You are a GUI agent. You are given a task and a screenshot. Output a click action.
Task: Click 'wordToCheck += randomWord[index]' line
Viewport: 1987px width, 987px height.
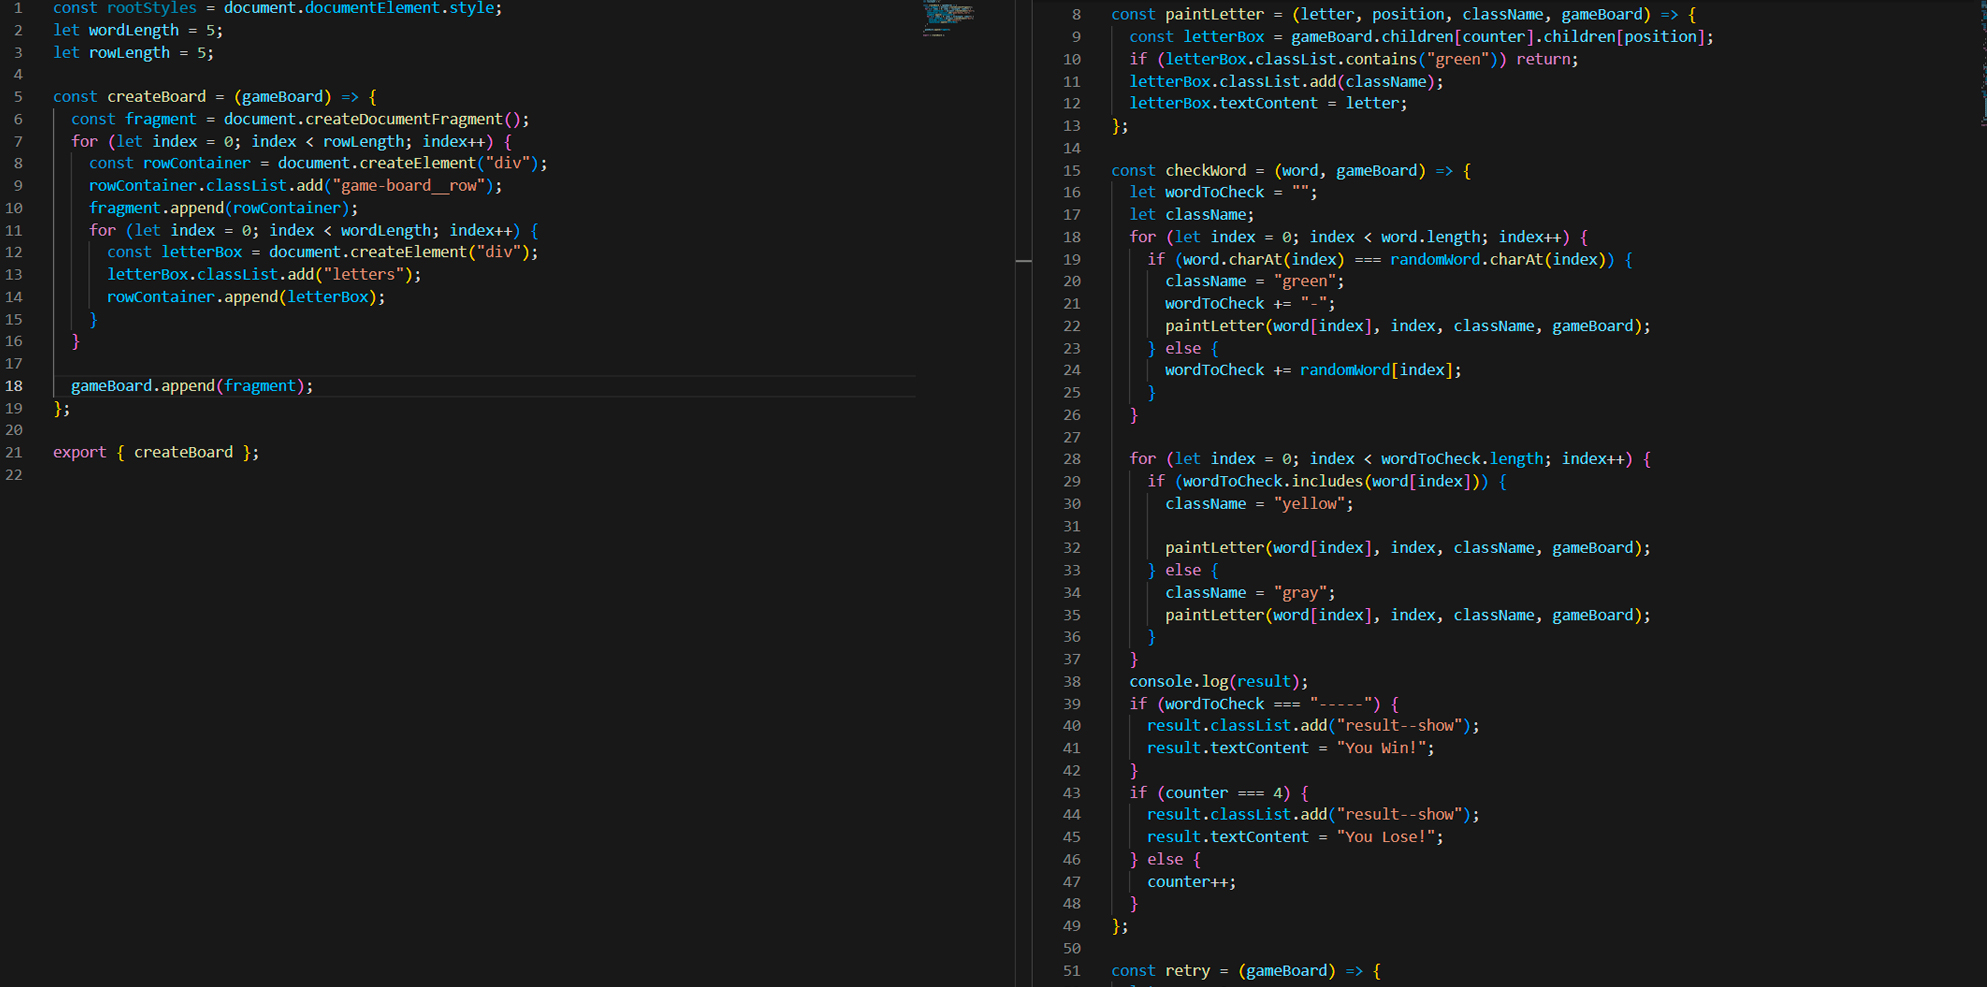(x=1313, y=370)
